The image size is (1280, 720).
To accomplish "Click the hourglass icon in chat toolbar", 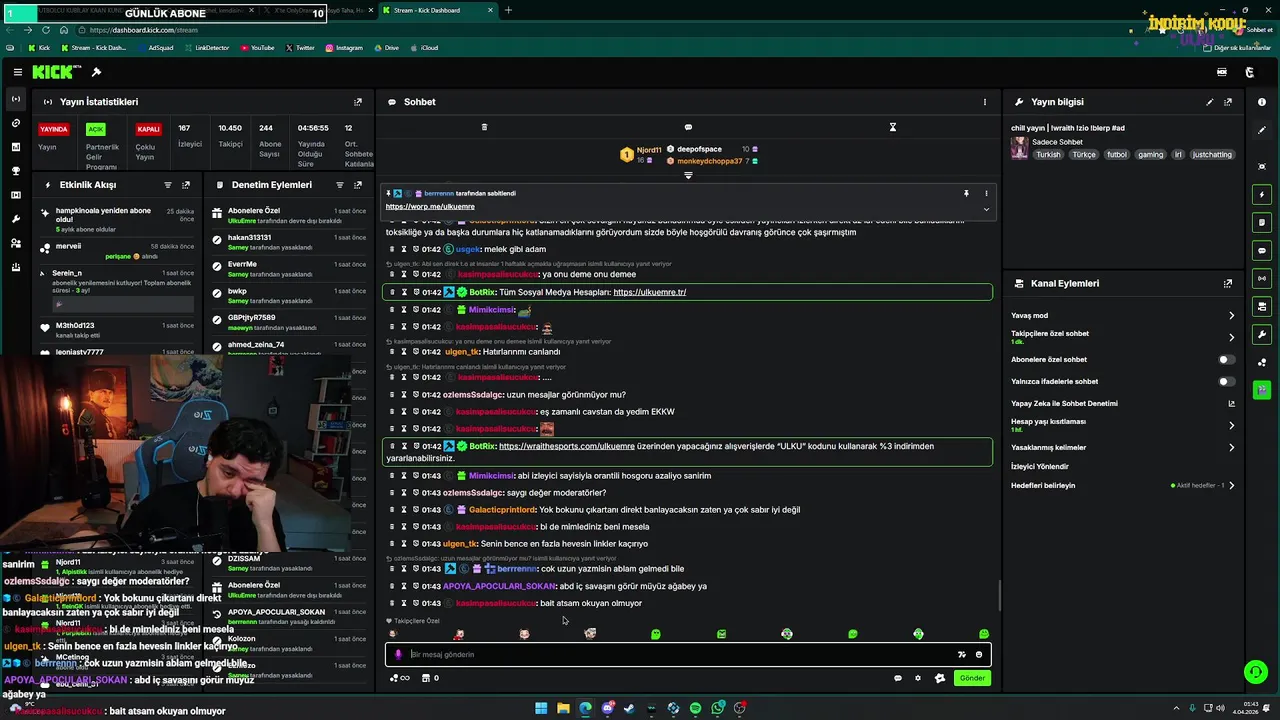I will (893, 127).
